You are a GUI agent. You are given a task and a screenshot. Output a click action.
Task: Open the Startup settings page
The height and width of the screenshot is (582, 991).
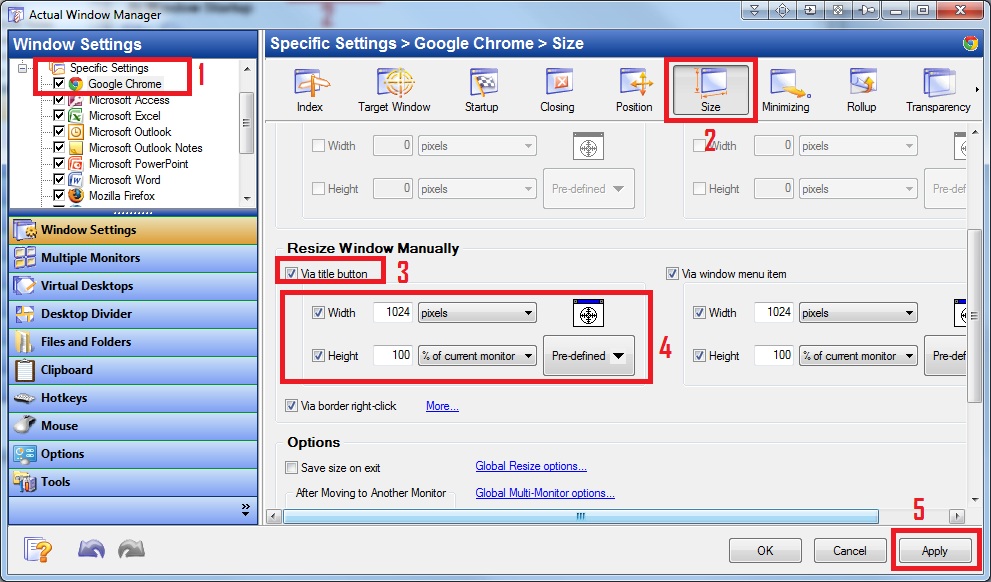482,91
